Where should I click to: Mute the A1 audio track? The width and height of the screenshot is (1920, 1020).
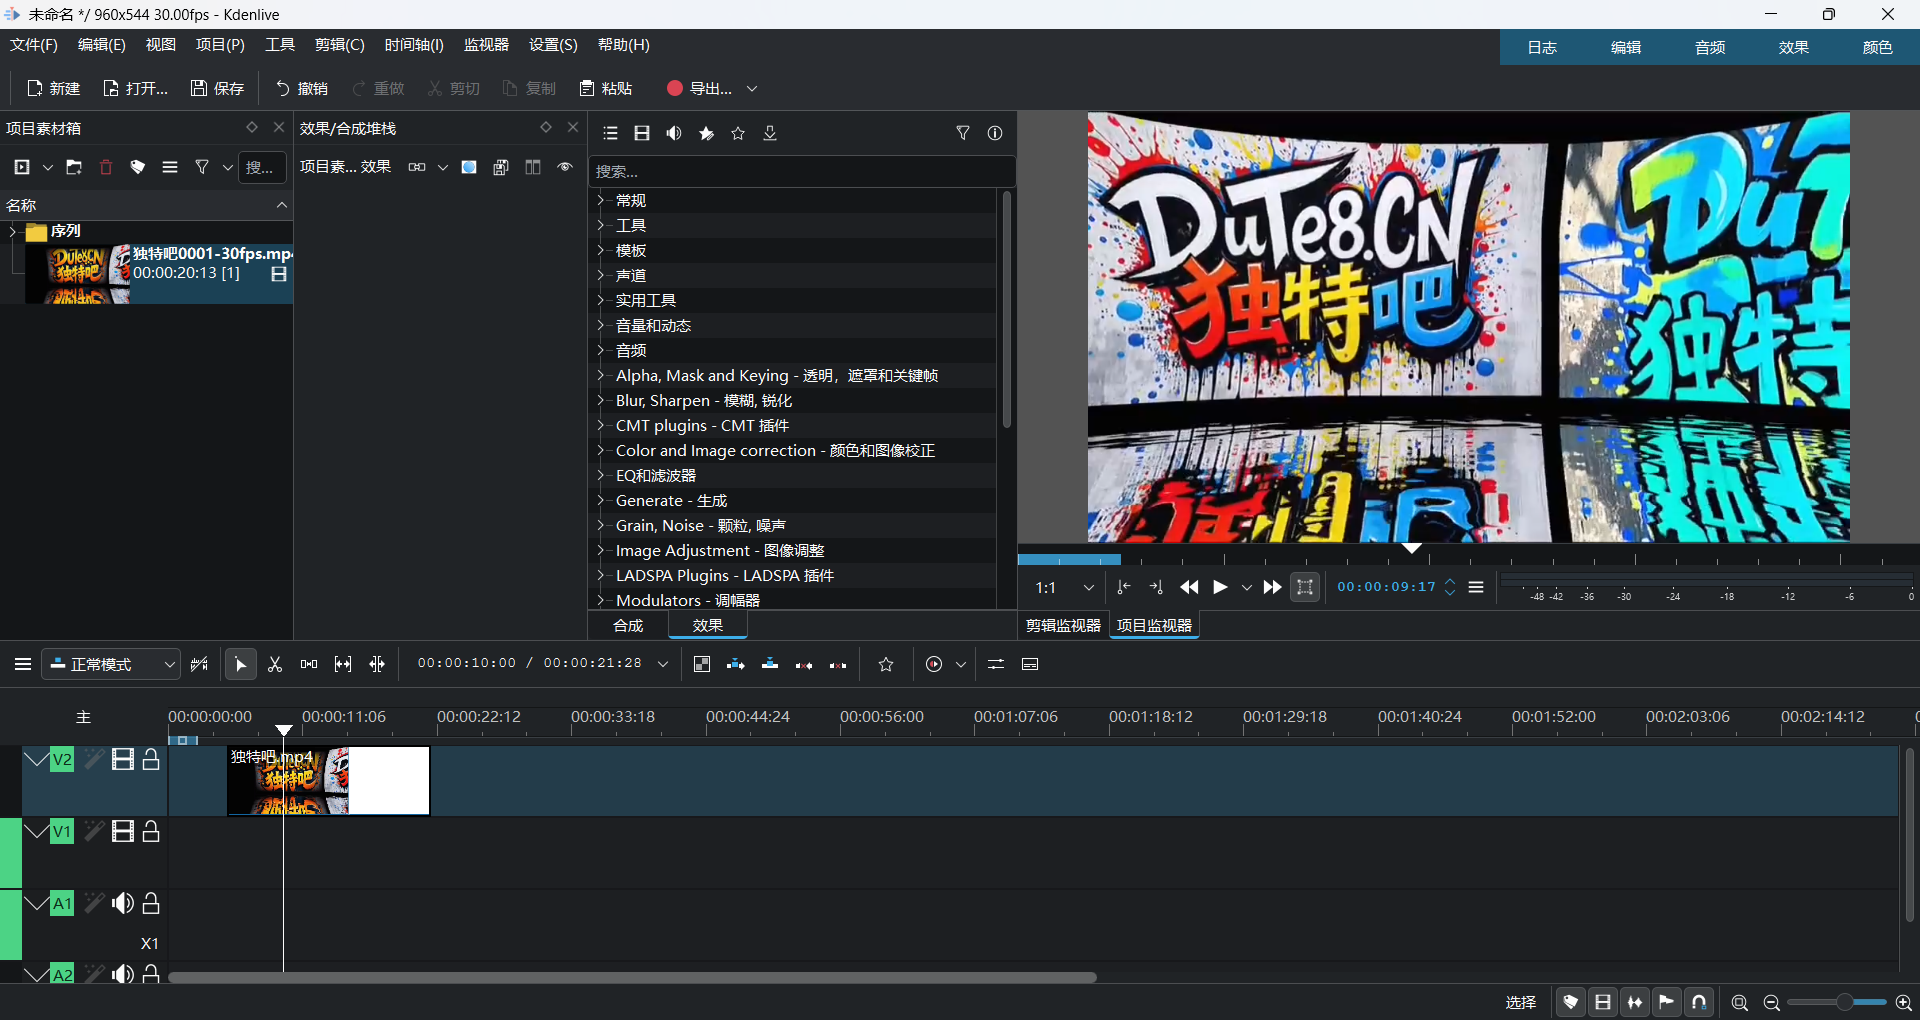[123, 904]
